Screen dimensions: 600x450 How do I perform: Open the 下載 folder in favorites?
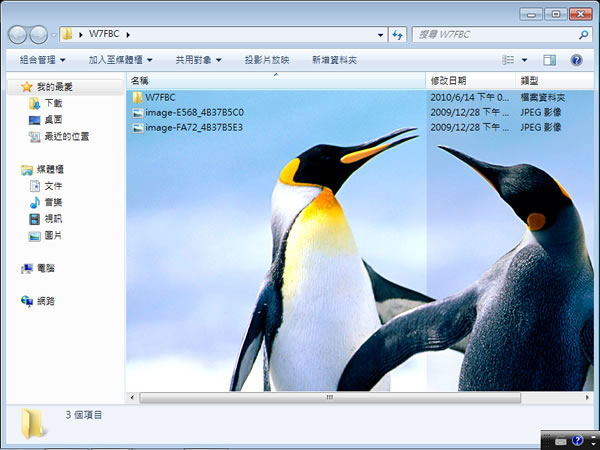coord(52,103)
